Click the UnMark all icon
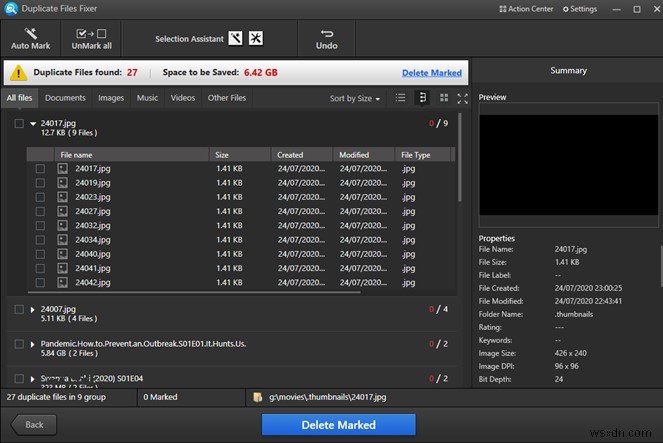 coord(90,33)
